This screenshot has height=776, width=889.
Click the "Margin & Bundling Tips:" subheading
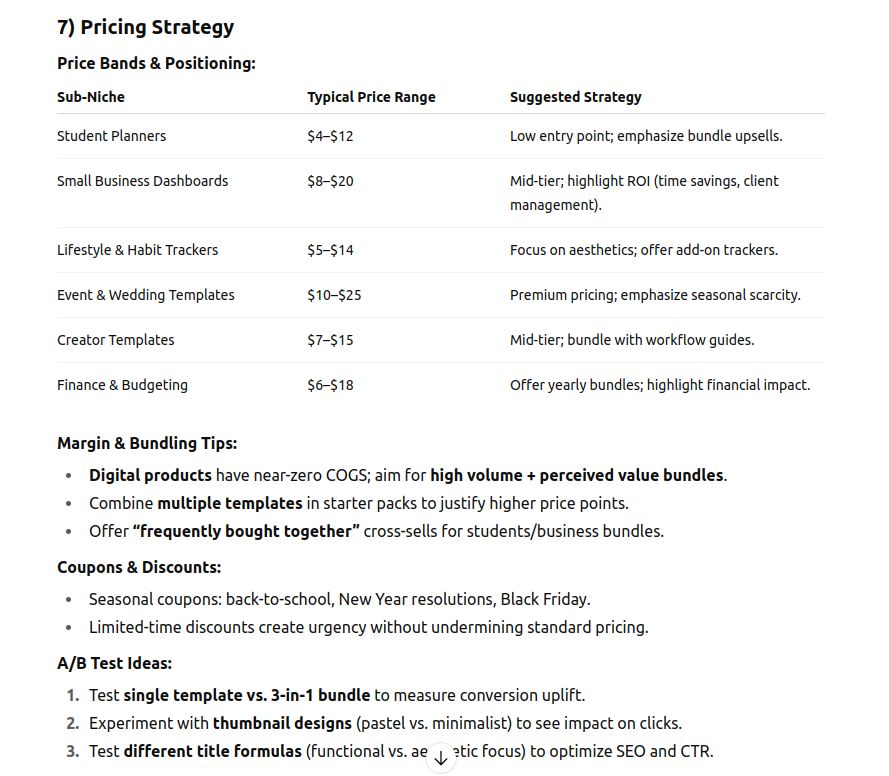coord(147,443)
